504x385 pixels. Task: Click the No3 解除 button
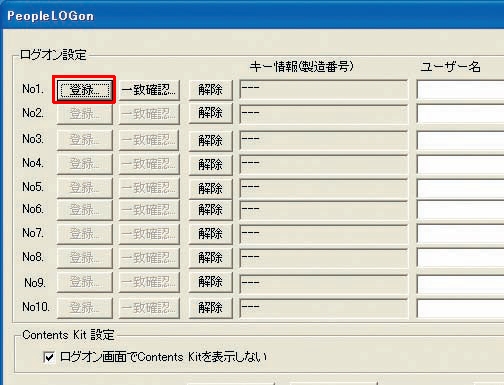click(211, 140)
